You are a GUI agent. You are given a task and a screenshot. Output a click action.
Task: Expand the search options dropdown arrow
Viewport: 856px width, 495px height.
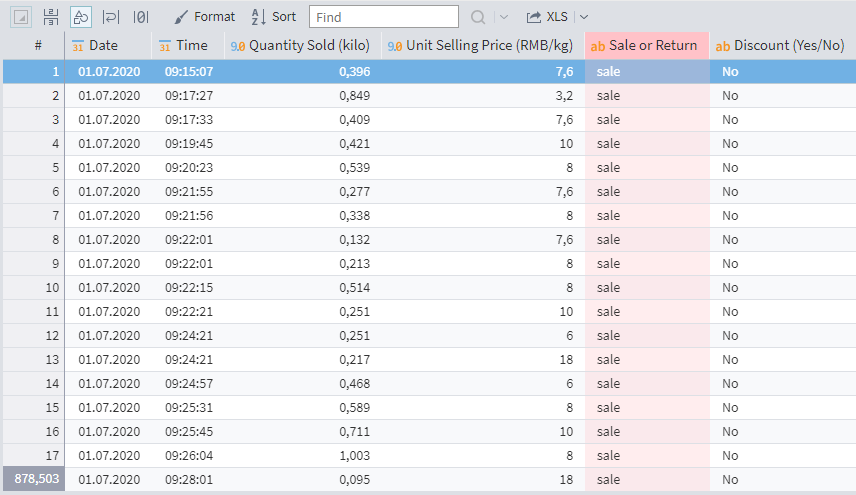503,17
